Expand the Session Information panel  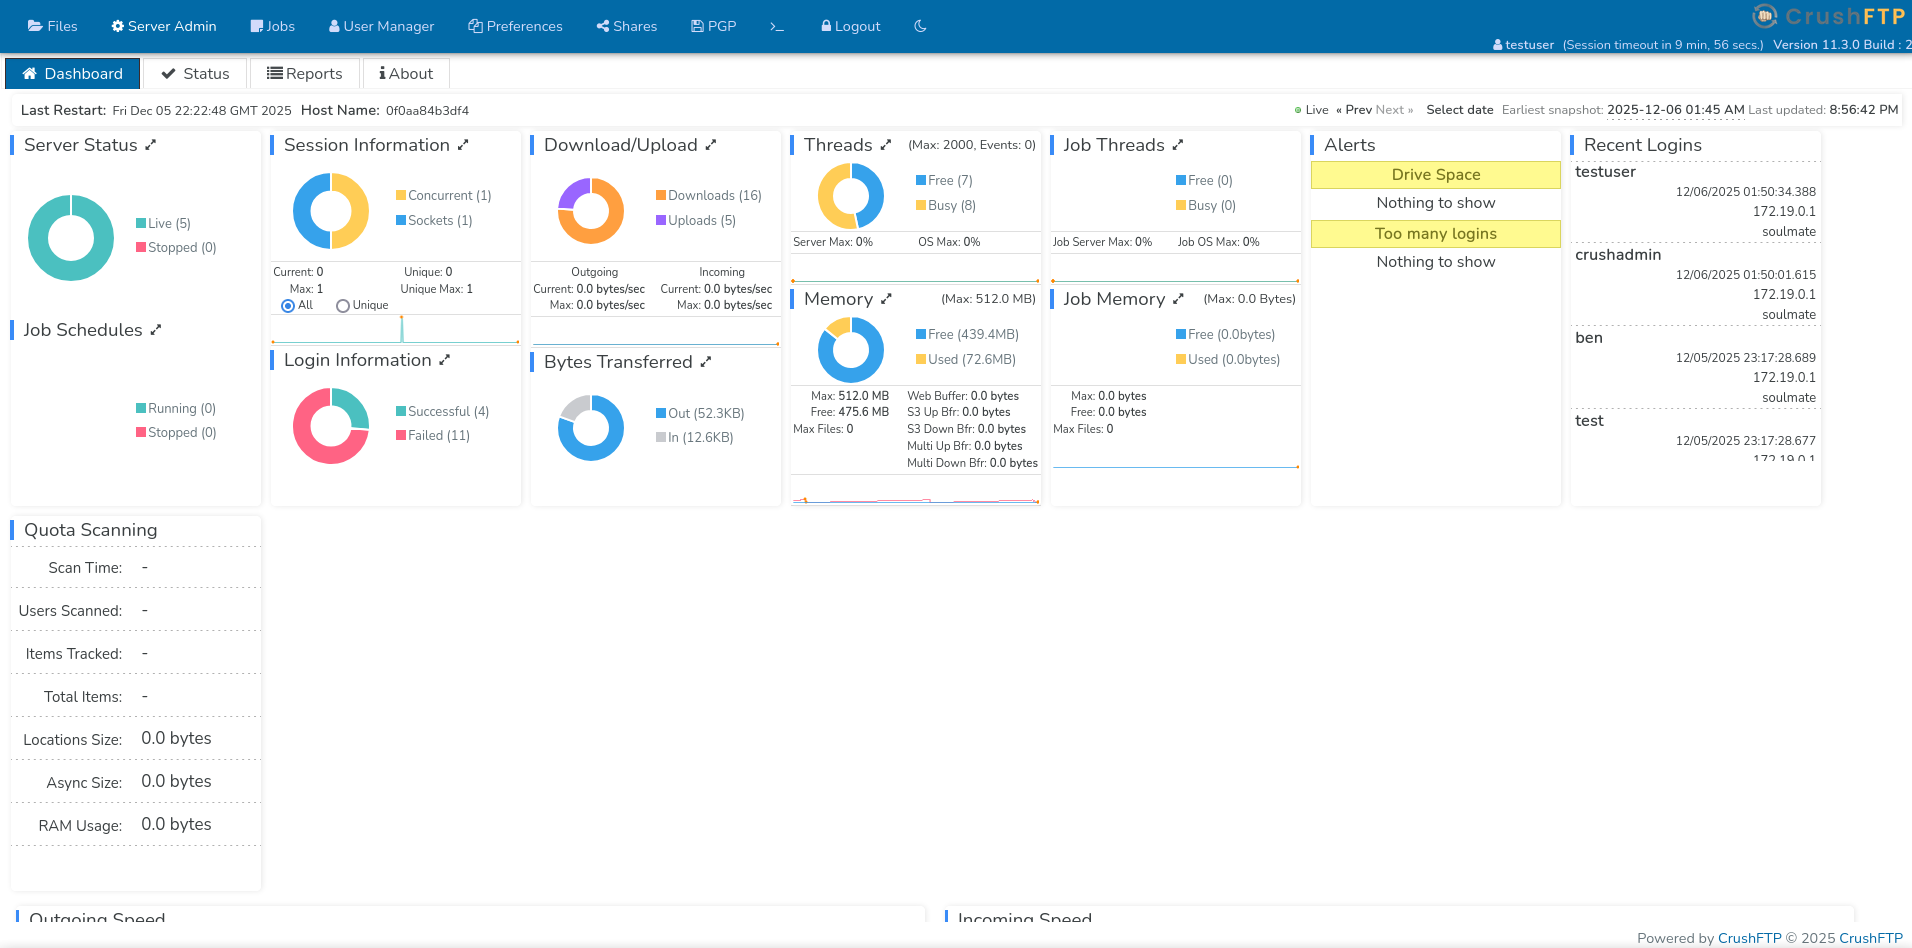pyautogui.click(x=463, y=145)
